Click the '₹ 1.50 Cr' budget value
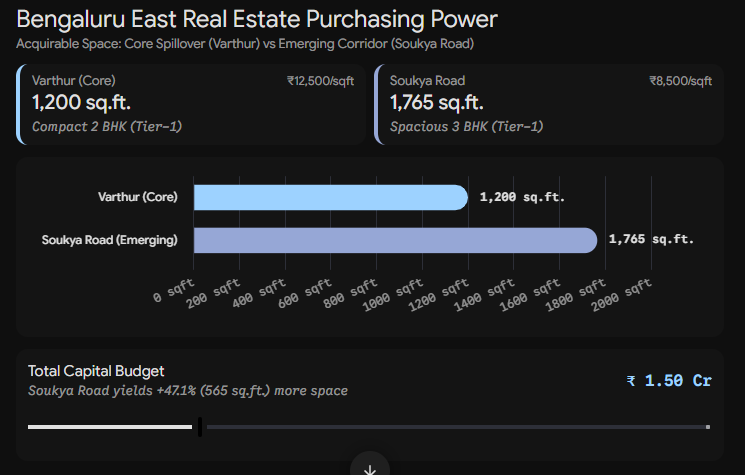Viewport: 745px width, 475px height. pyautogui.click(x=669, y=380)
